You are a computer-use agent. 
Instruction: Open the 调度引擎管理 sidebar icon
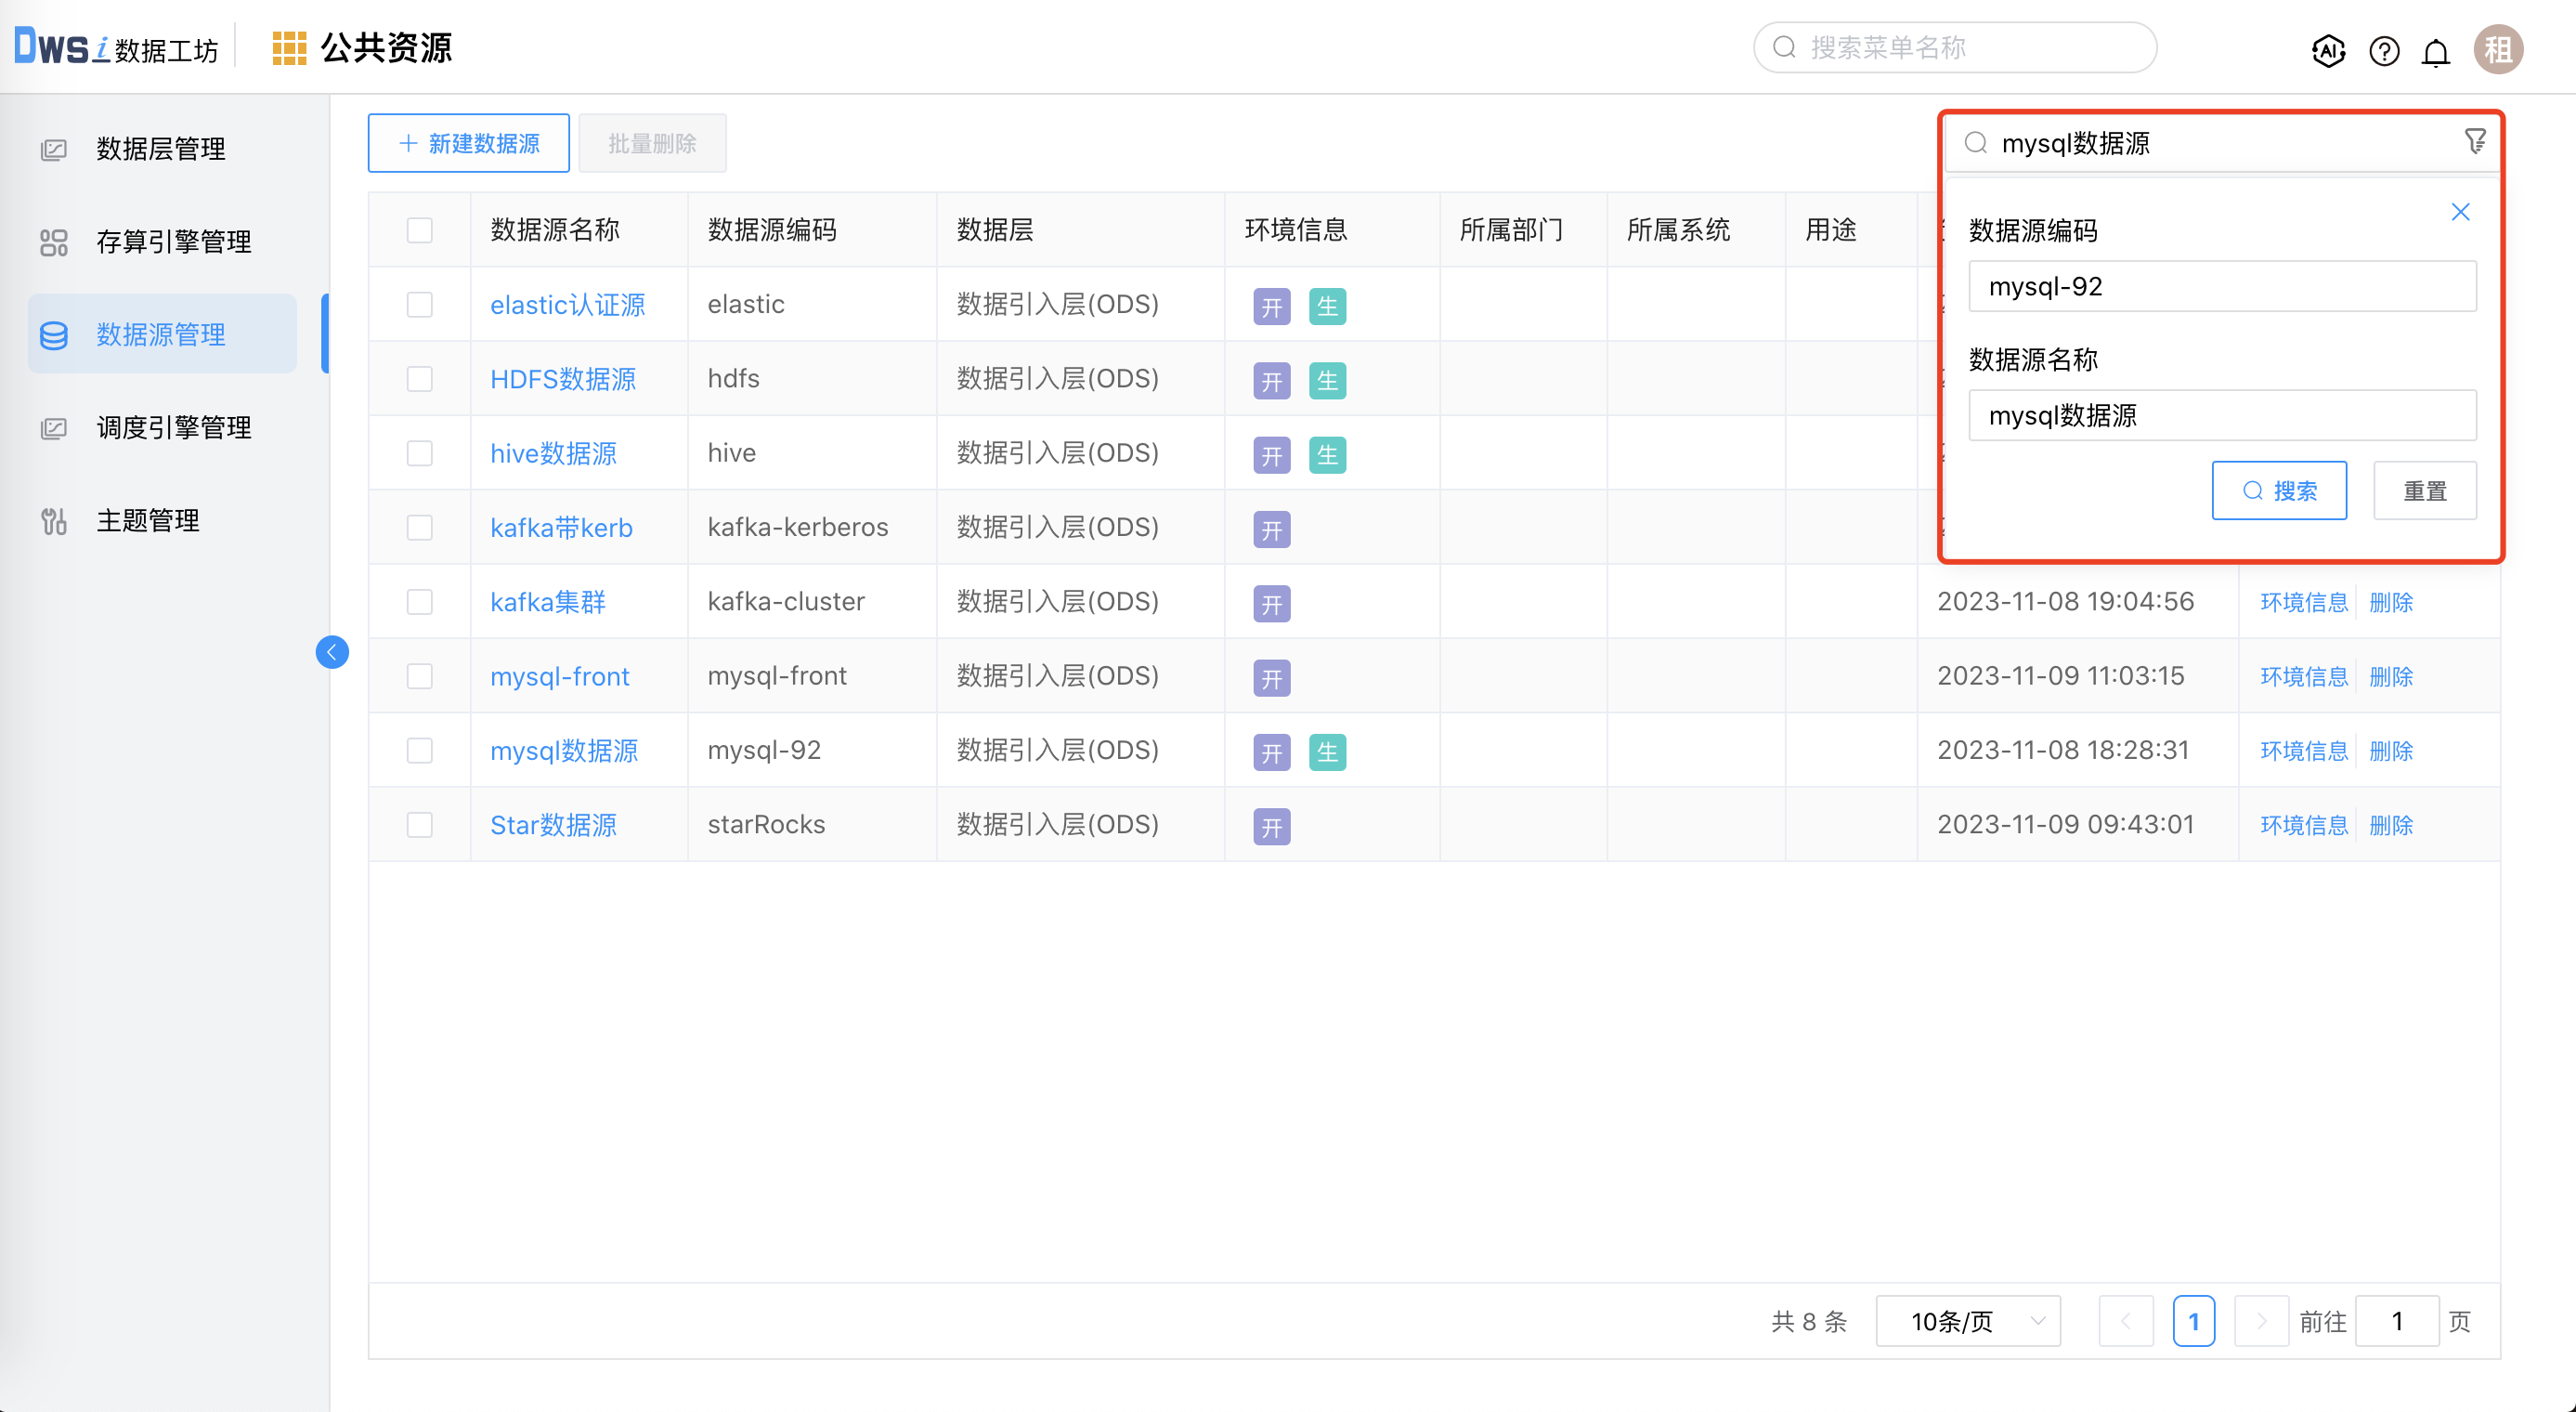click(53, 427)
